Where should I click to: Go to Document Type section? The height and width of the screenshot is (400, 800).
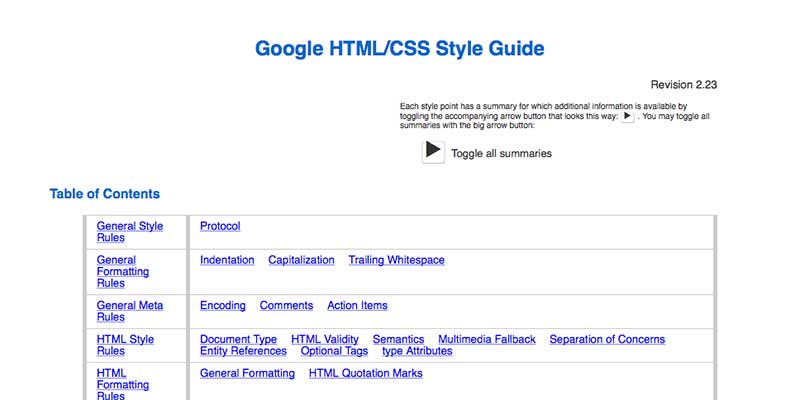coord(238,339)
